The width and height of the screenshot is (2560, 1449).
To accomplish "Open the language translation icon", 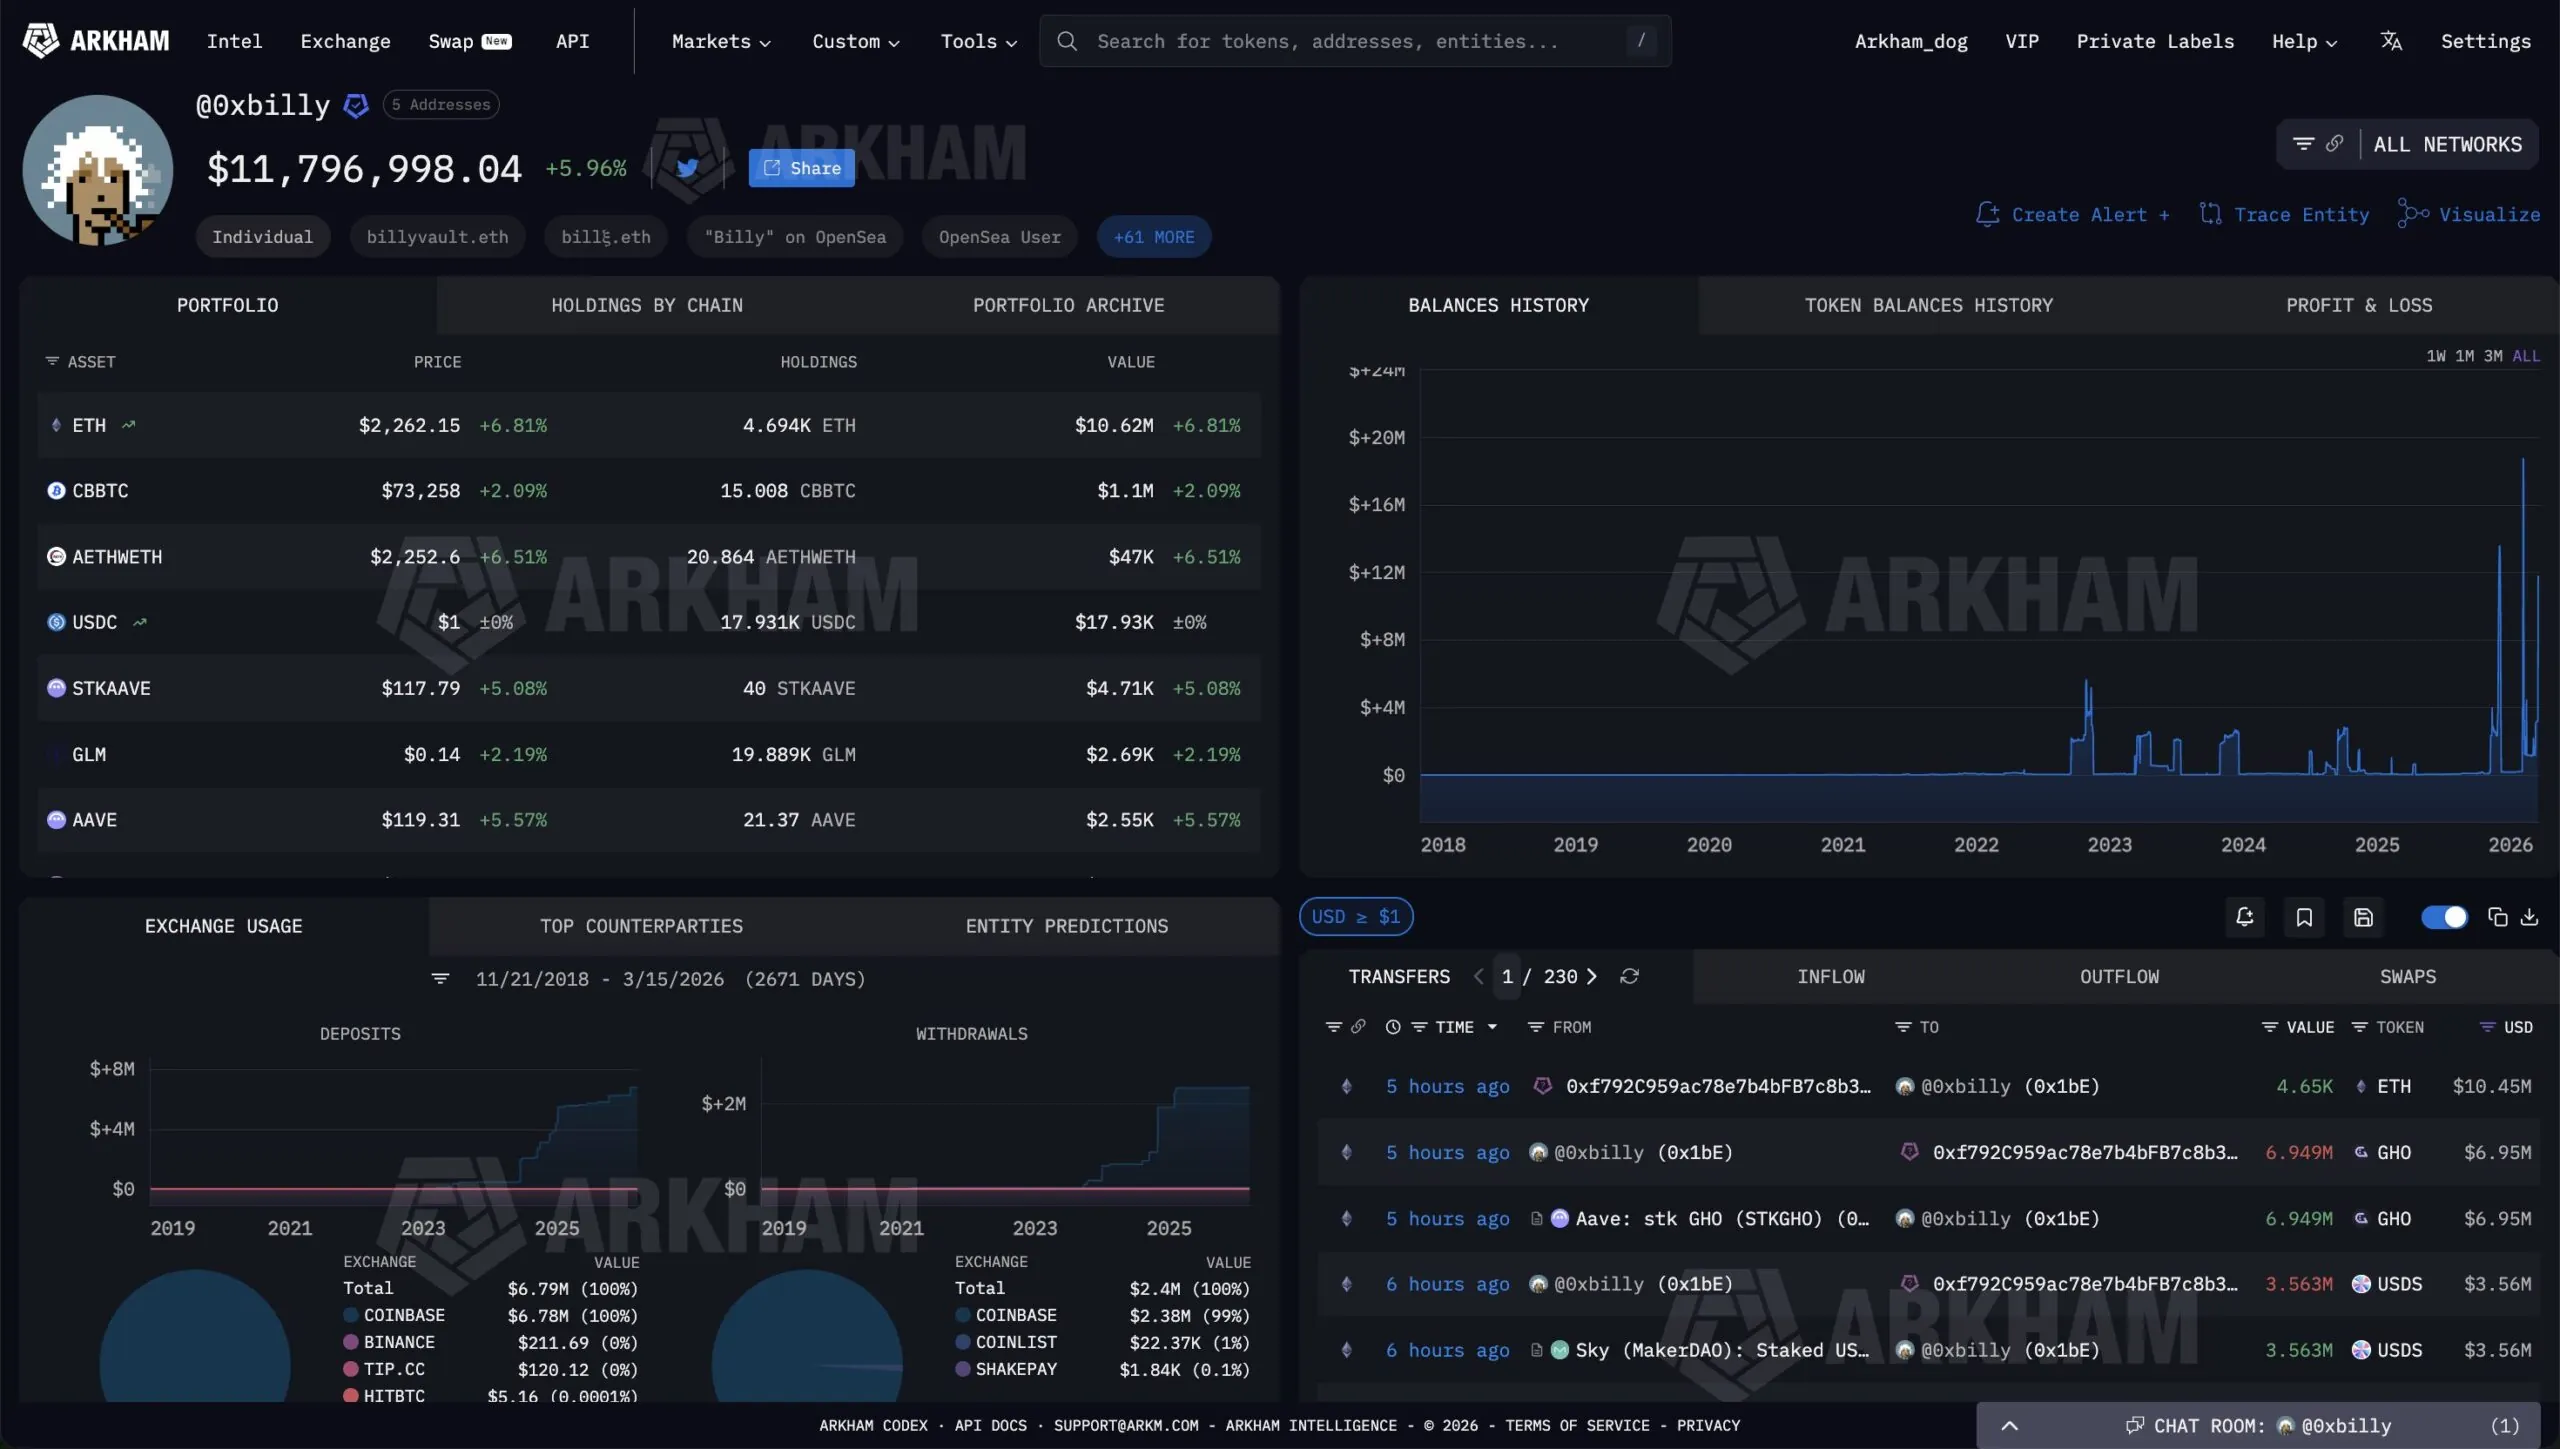I will 2391,41.
